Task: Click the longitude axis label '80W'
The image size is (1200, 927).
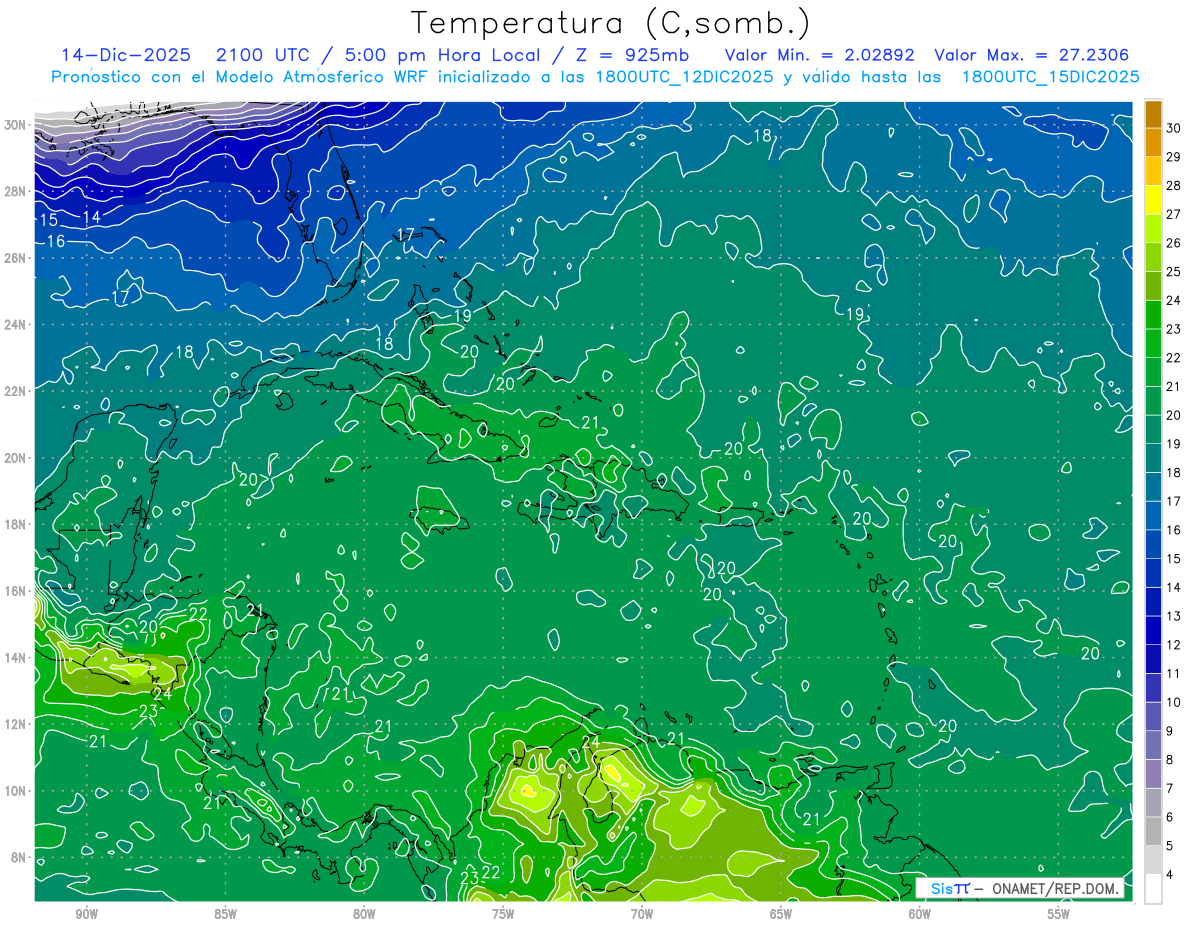Action: 364,914
